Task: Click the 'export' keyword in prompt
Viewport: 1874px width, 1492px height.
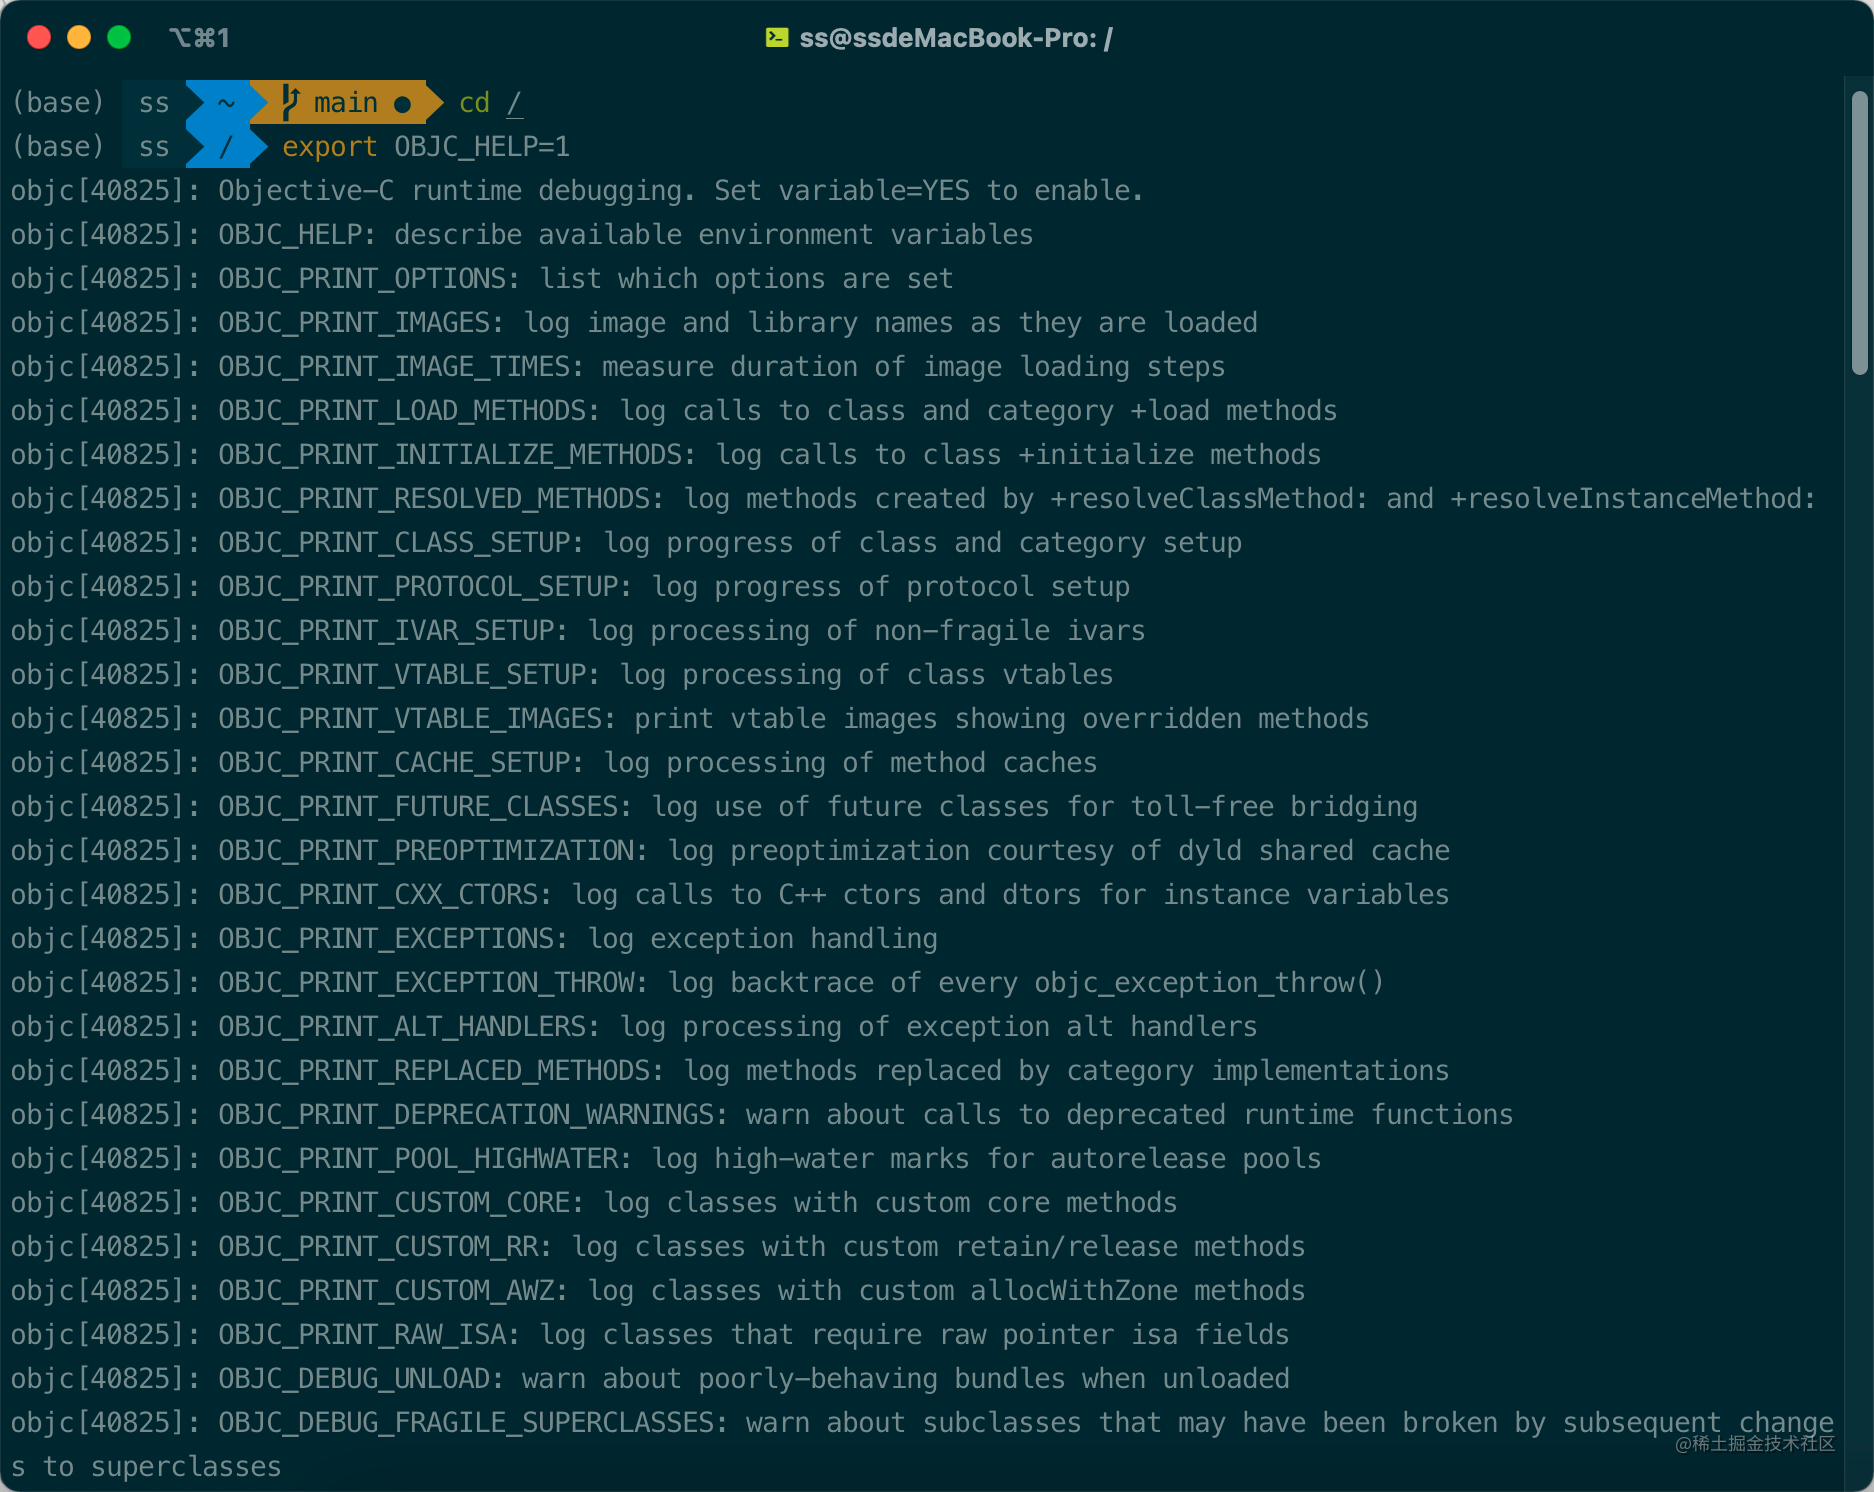Action: 329,147
